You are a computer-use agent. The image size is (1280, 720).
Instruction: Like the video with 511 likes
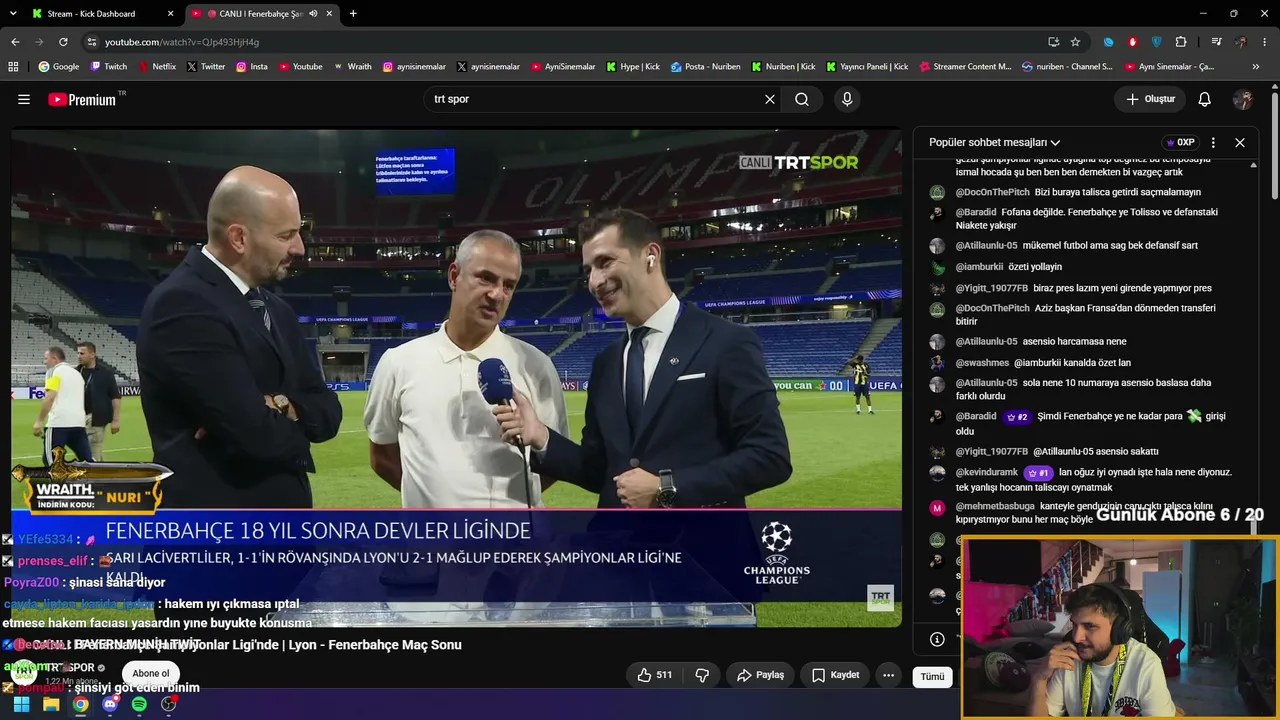click(655, 675)
